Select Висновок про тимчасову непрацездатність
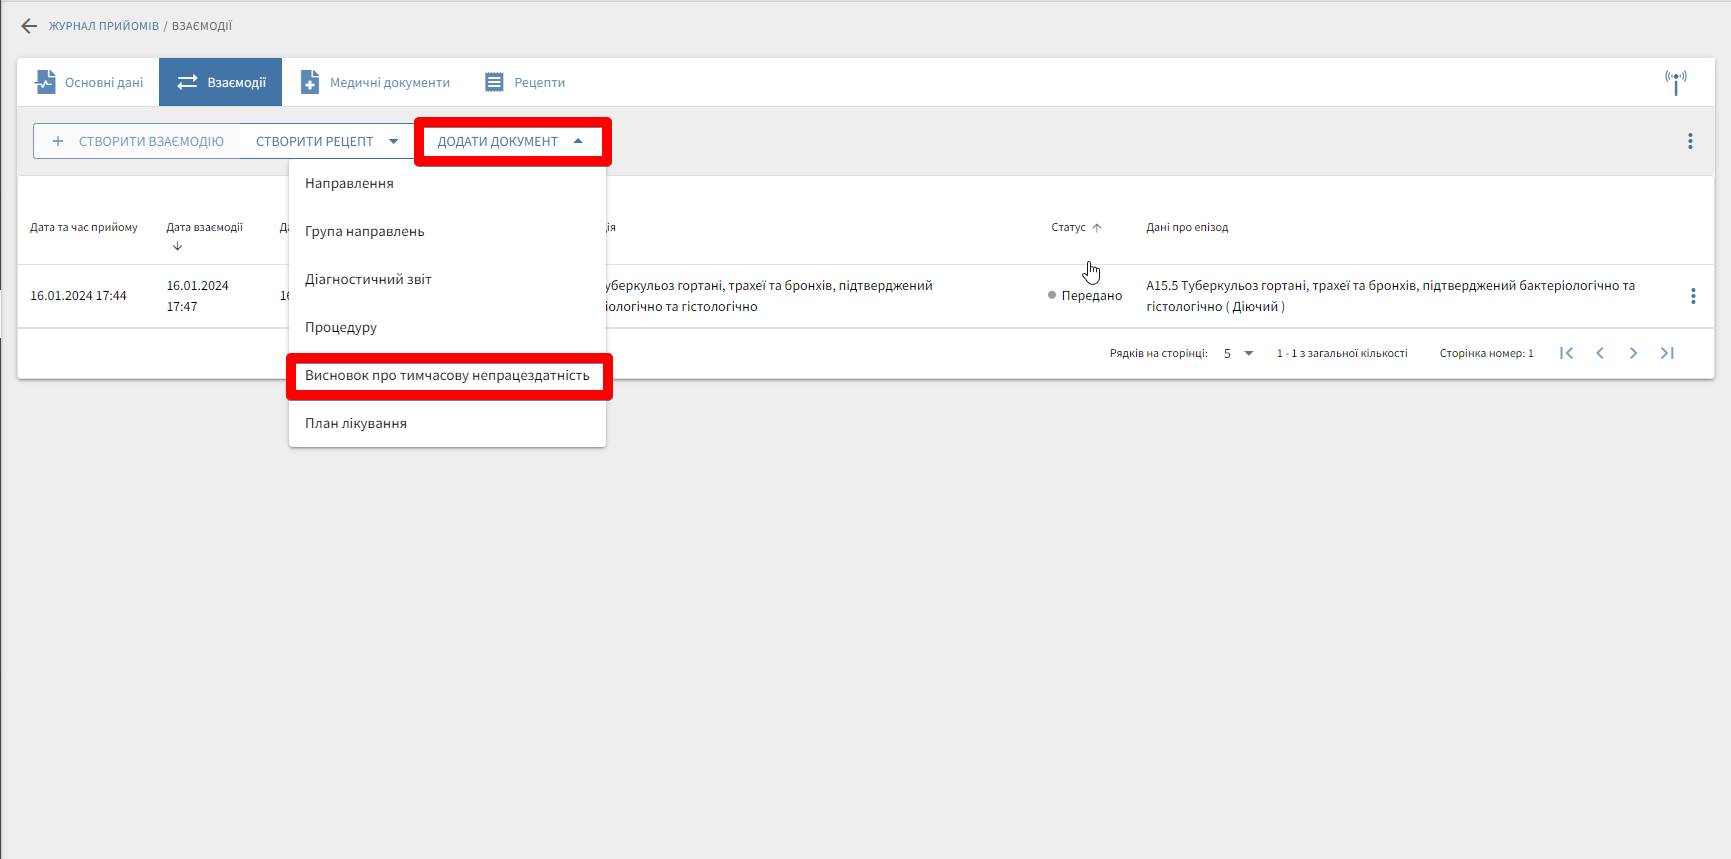1731x859 pixels. click(447, 376)
